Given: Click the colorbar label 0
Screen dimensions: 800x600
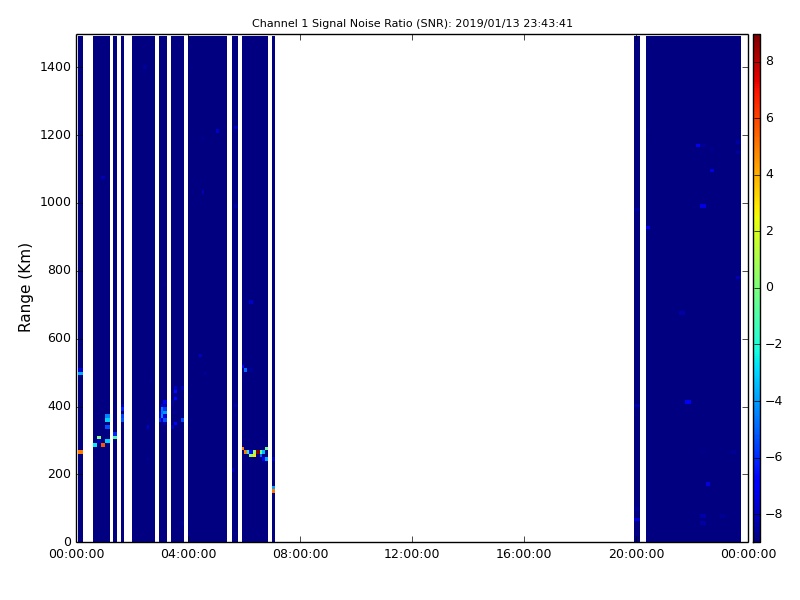Looking at the screenshot, I should (x=770, y=287).
